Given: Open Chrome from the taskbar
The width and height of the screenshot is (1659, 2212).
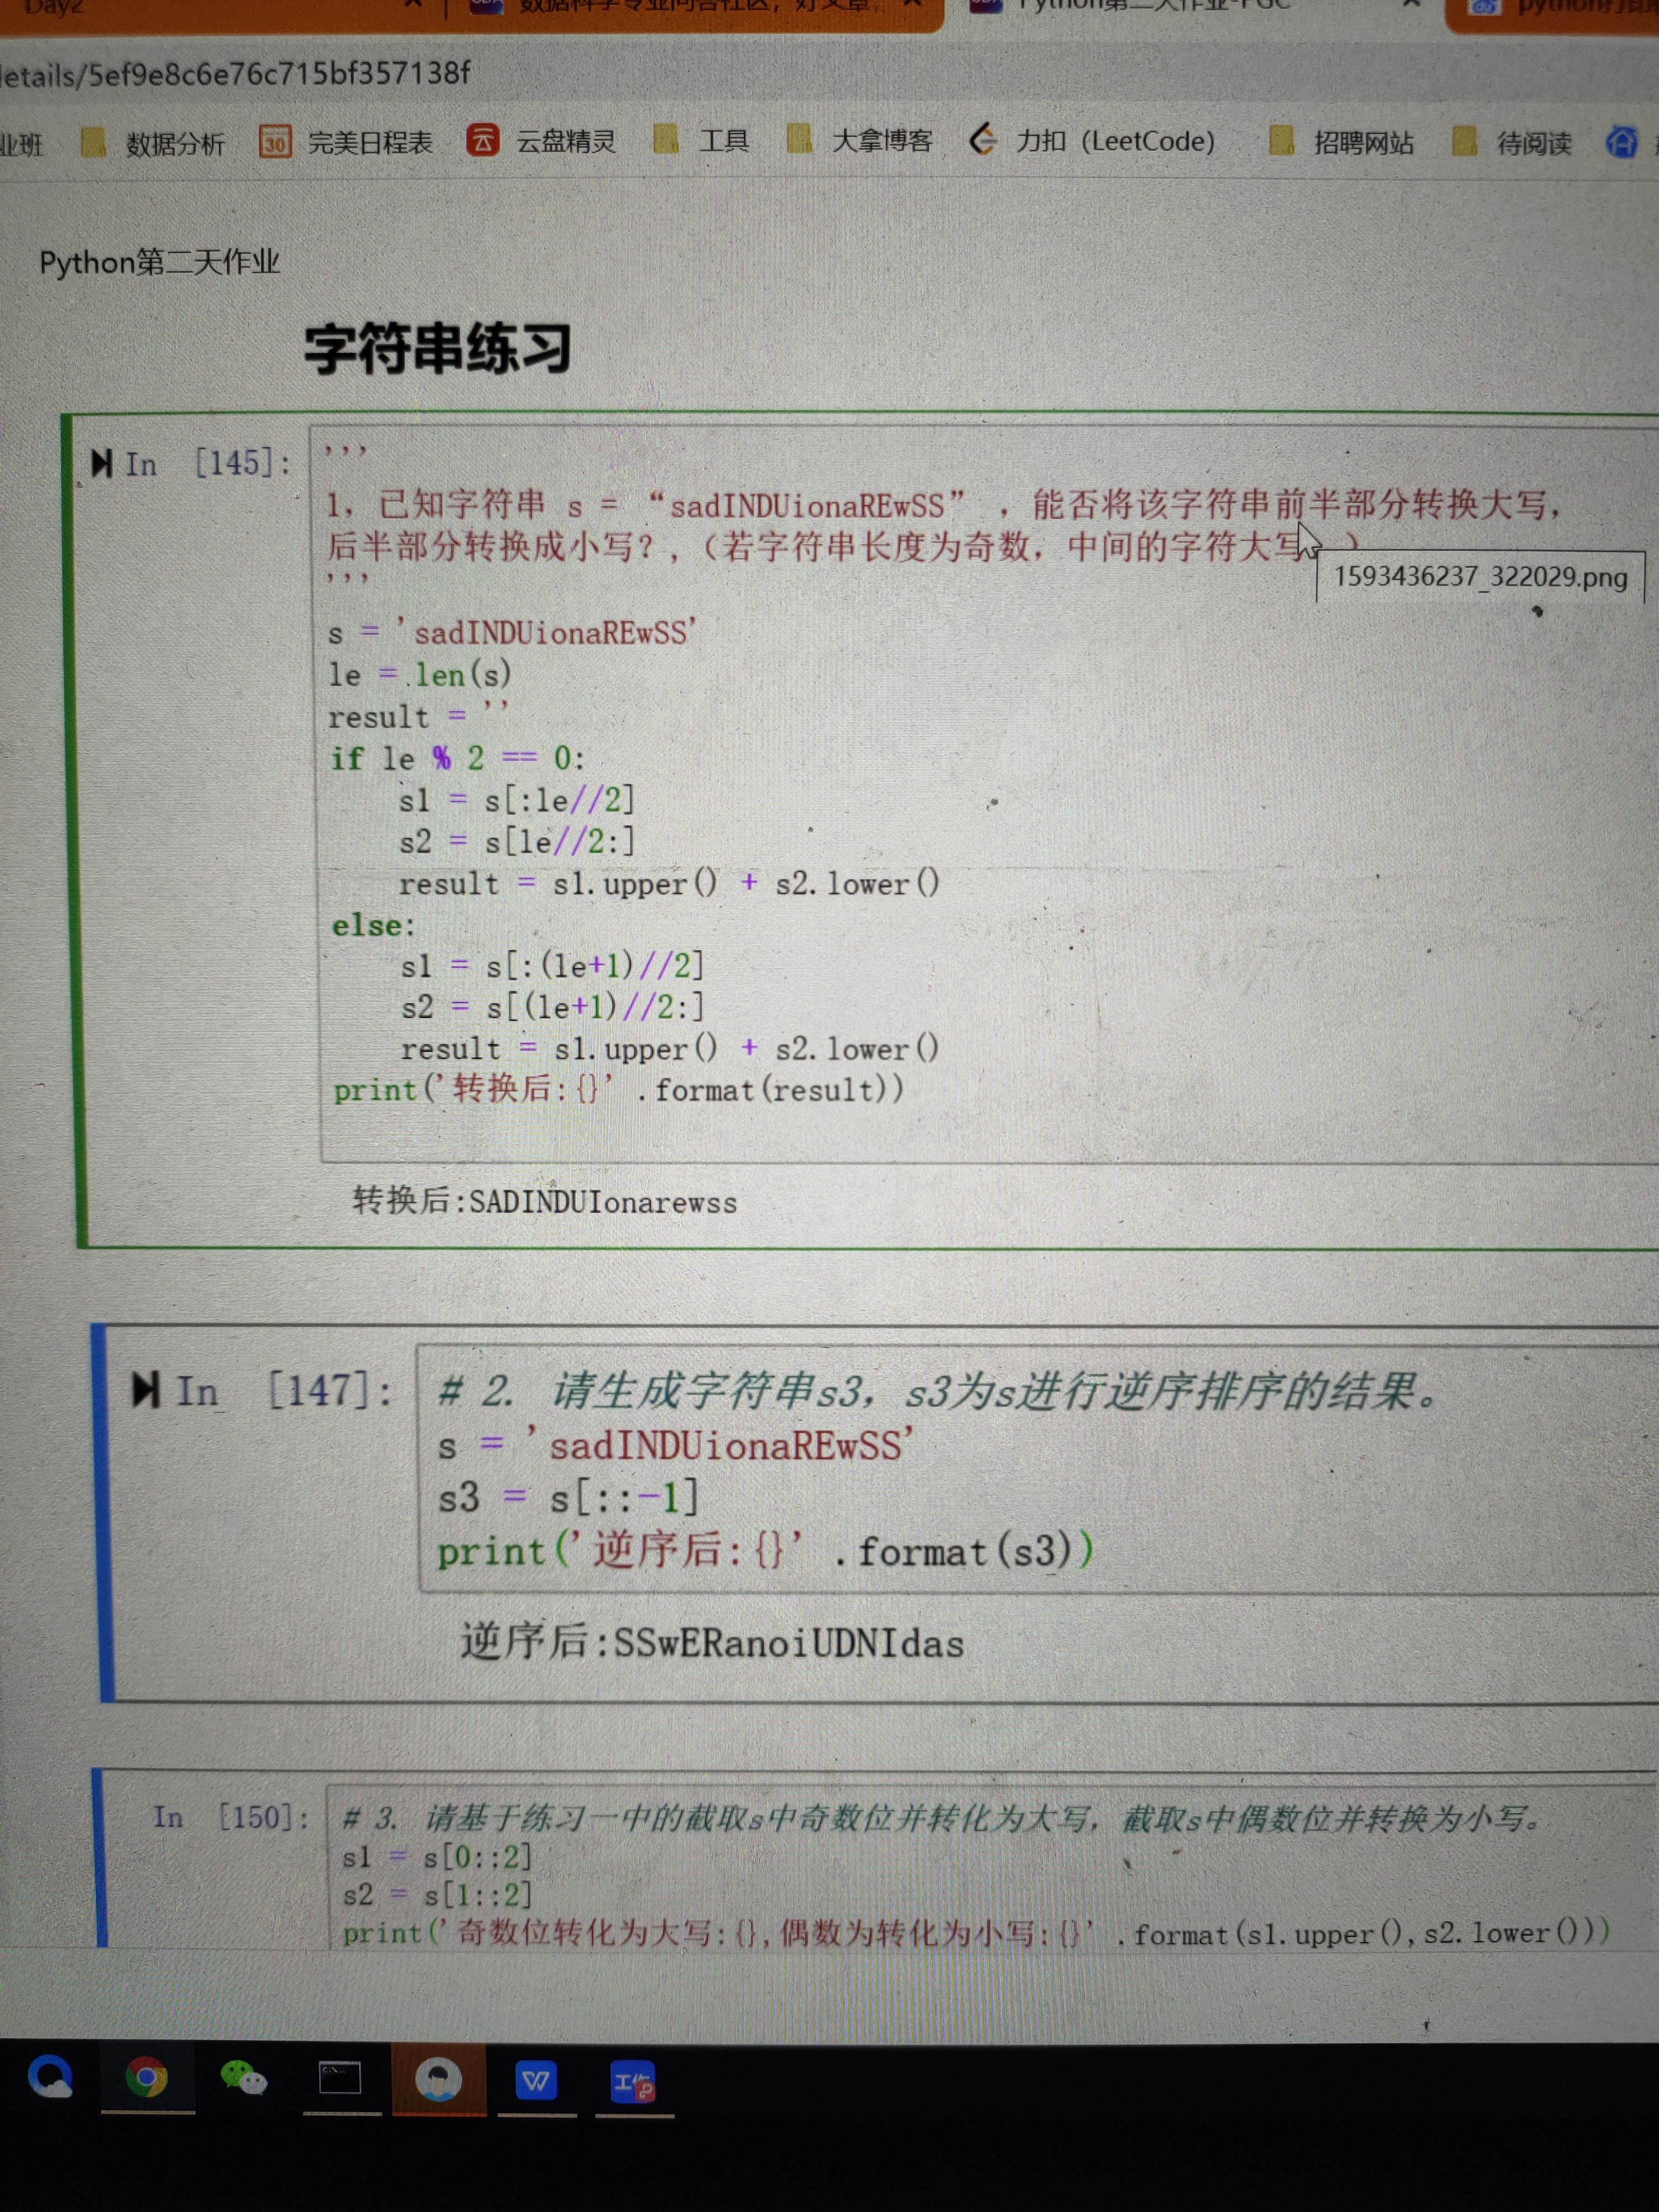Looking at the screenshot, I should [x=147, y=2078].
